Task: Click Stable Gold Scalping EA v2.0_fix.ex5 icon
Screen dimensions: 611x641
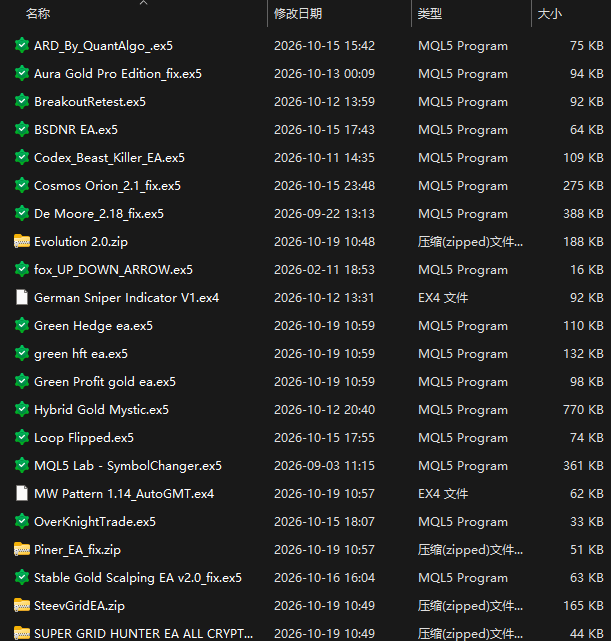Action: point(22,578)
